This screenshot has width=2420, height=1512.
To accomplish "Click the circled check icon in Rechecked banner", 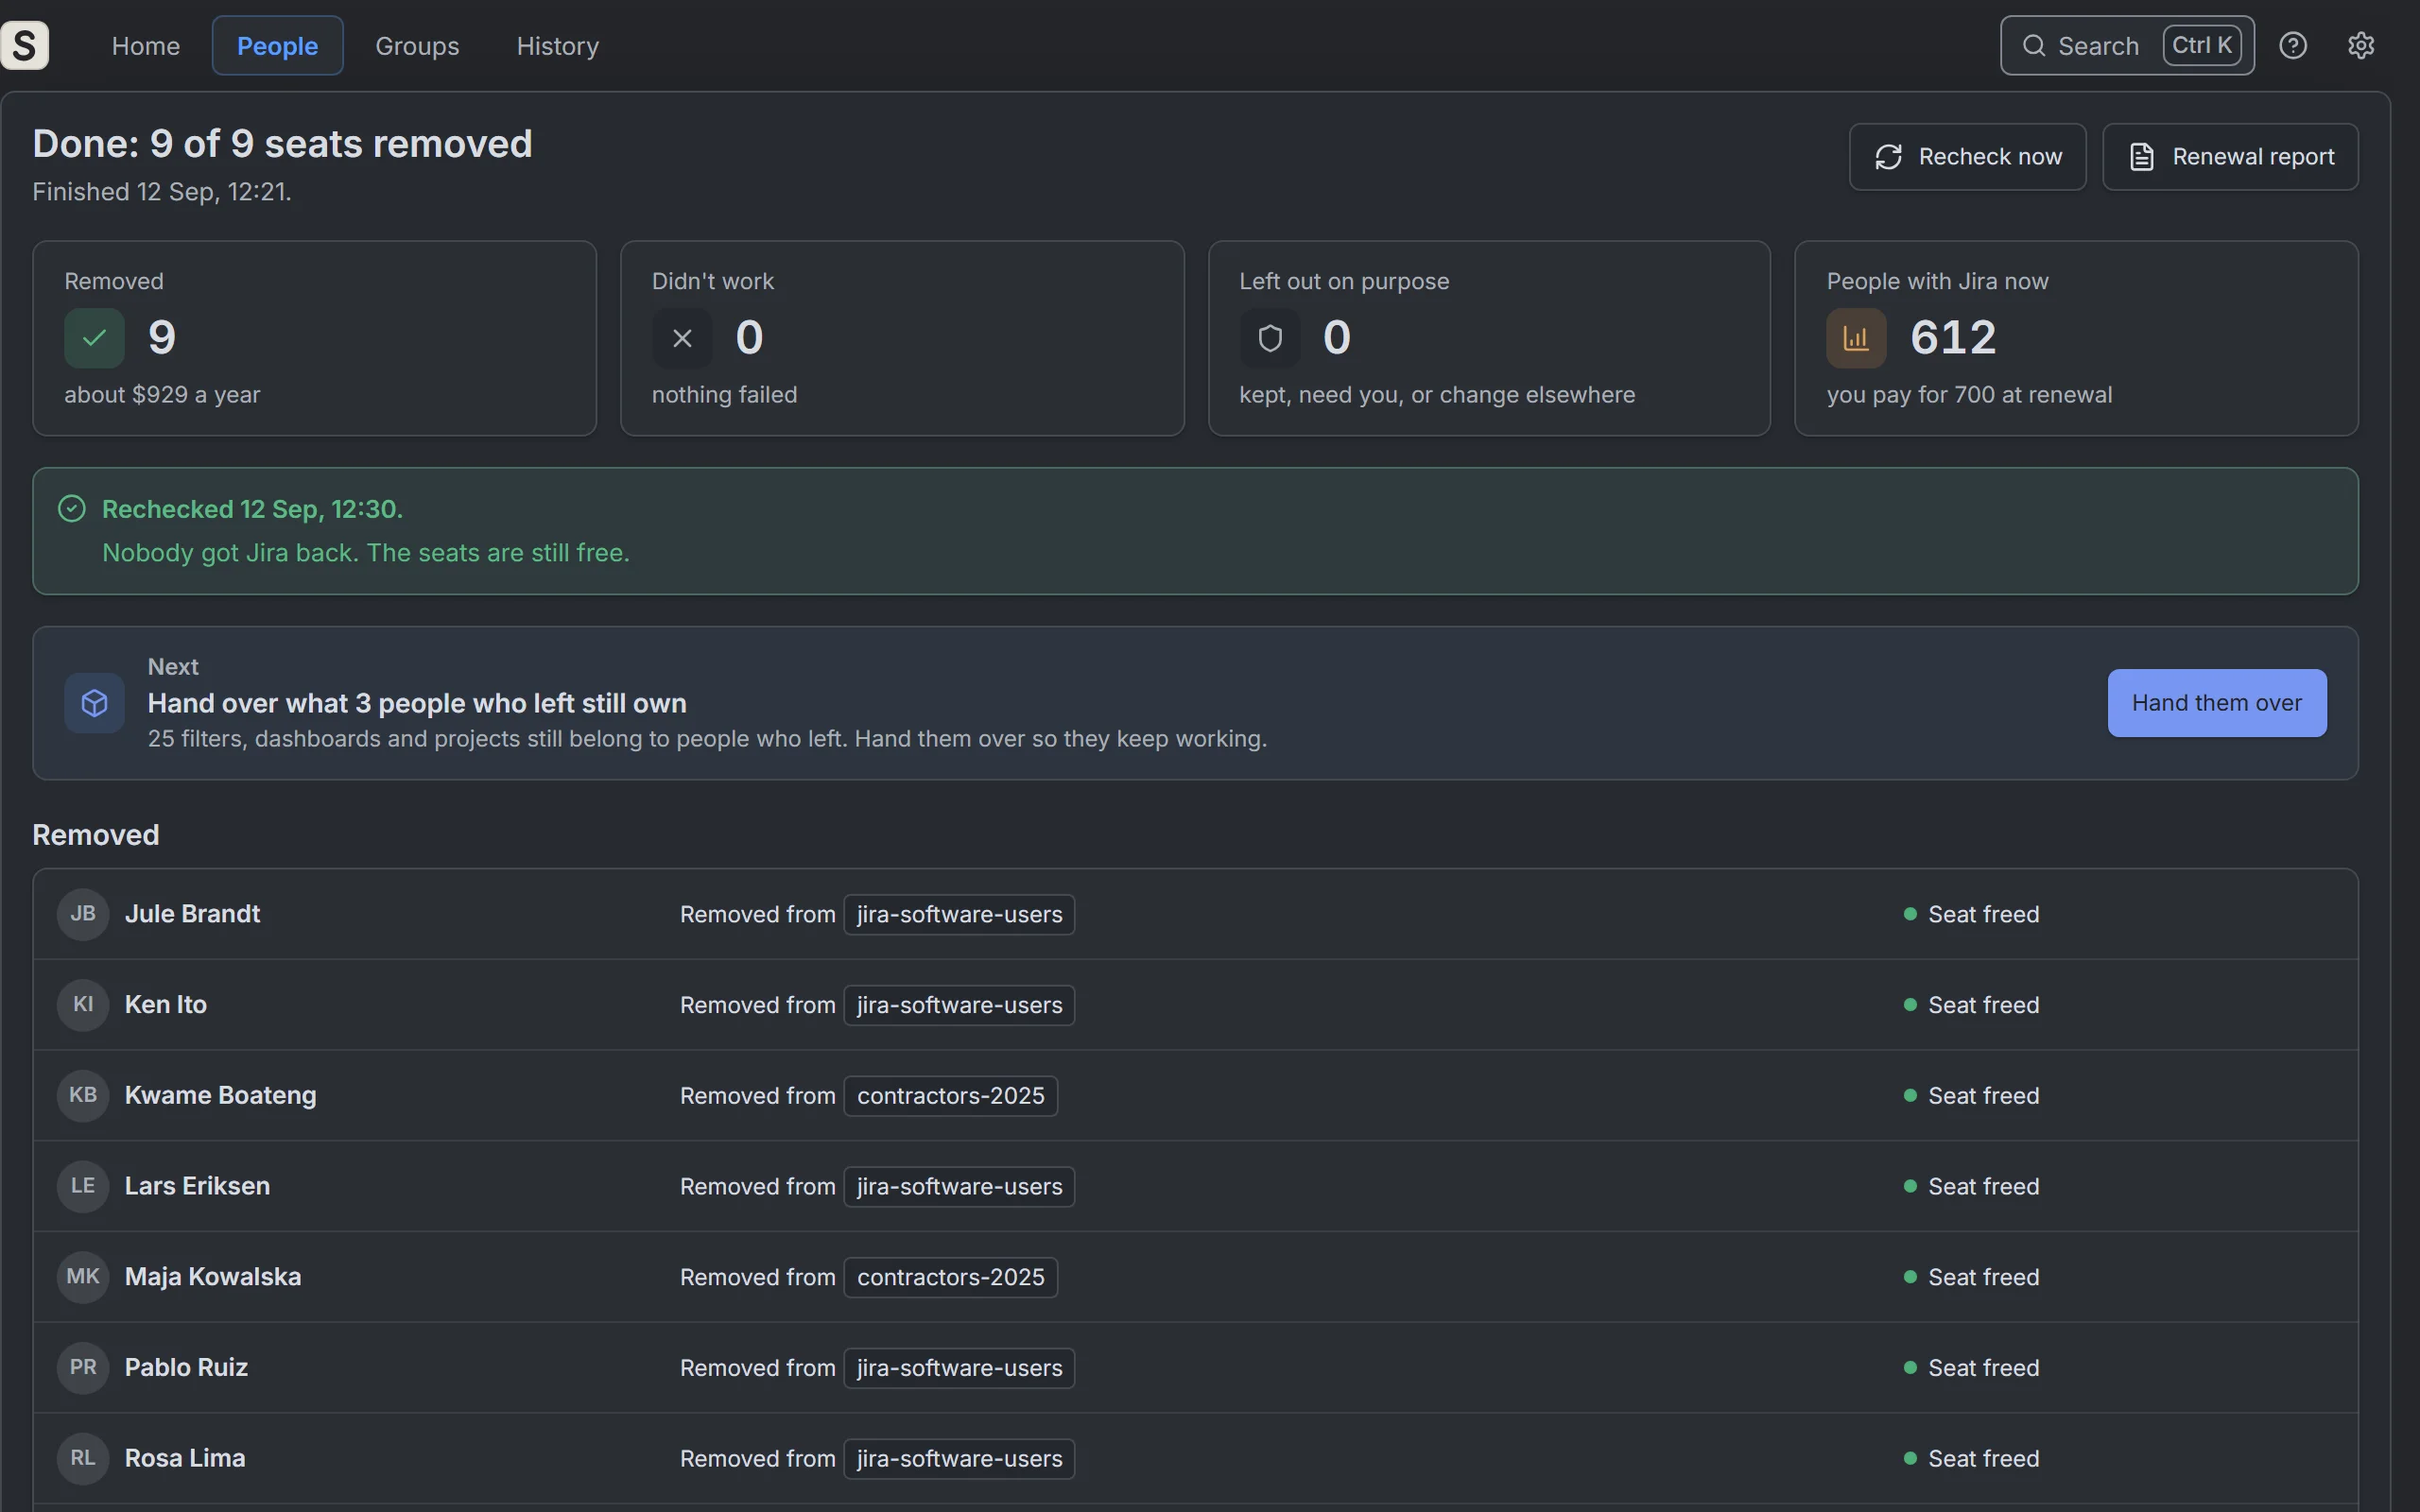I will coord(72,509).
